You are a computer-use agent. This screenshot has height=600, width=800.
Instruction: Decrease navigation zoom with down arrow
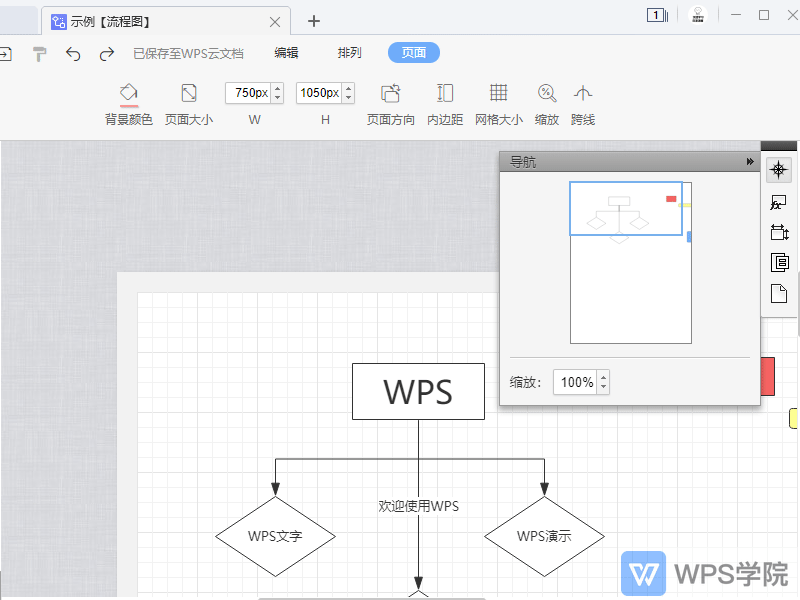[x=604, y=387]
